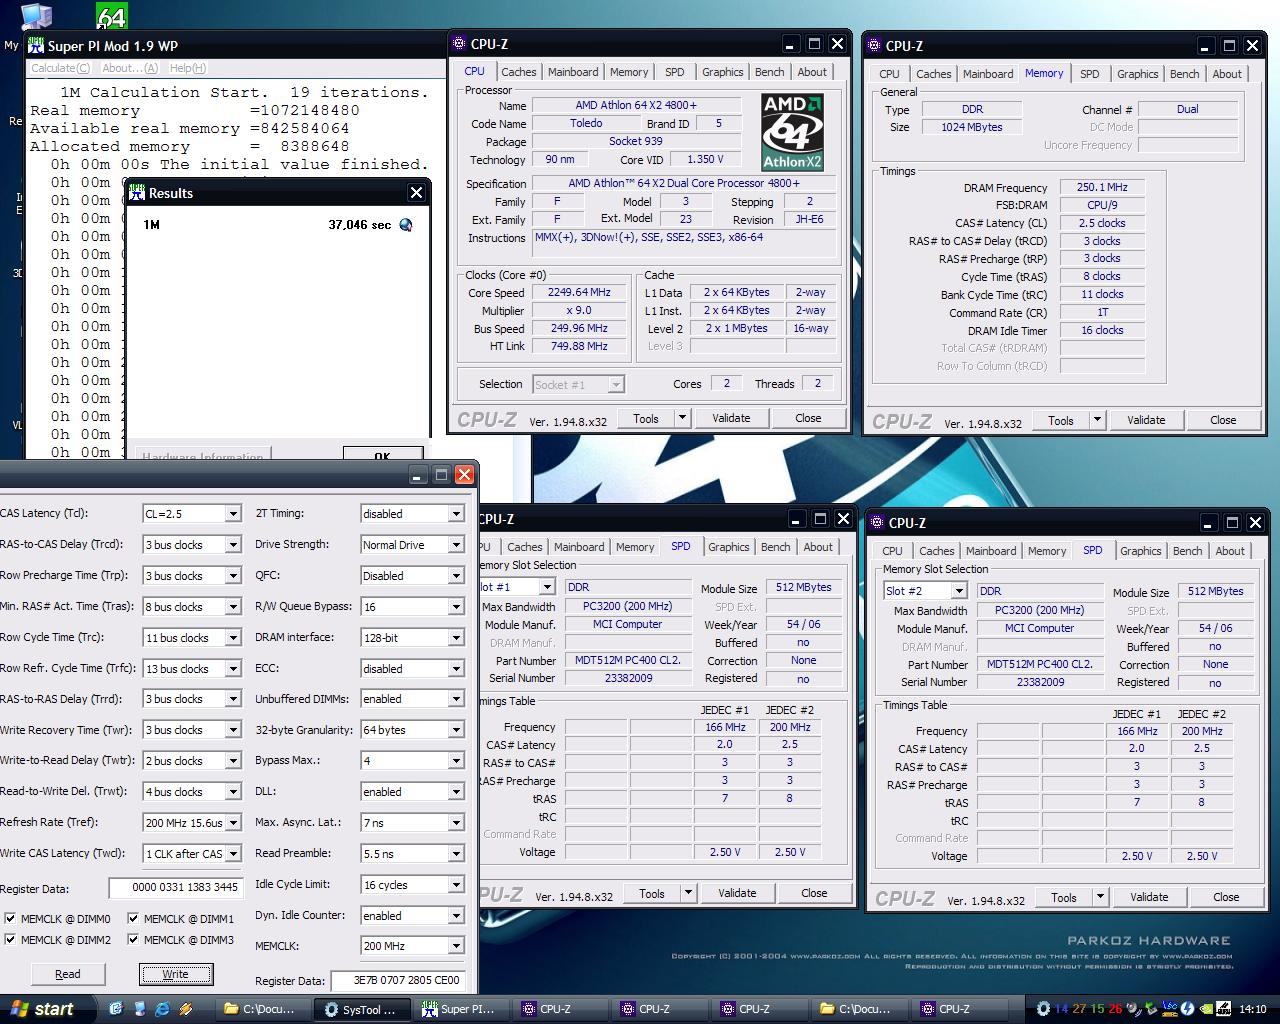The width and height of the screenshot is (1280, 1024).
Task: Click the 37.046 sec result text
Action: tap(360, 225)
